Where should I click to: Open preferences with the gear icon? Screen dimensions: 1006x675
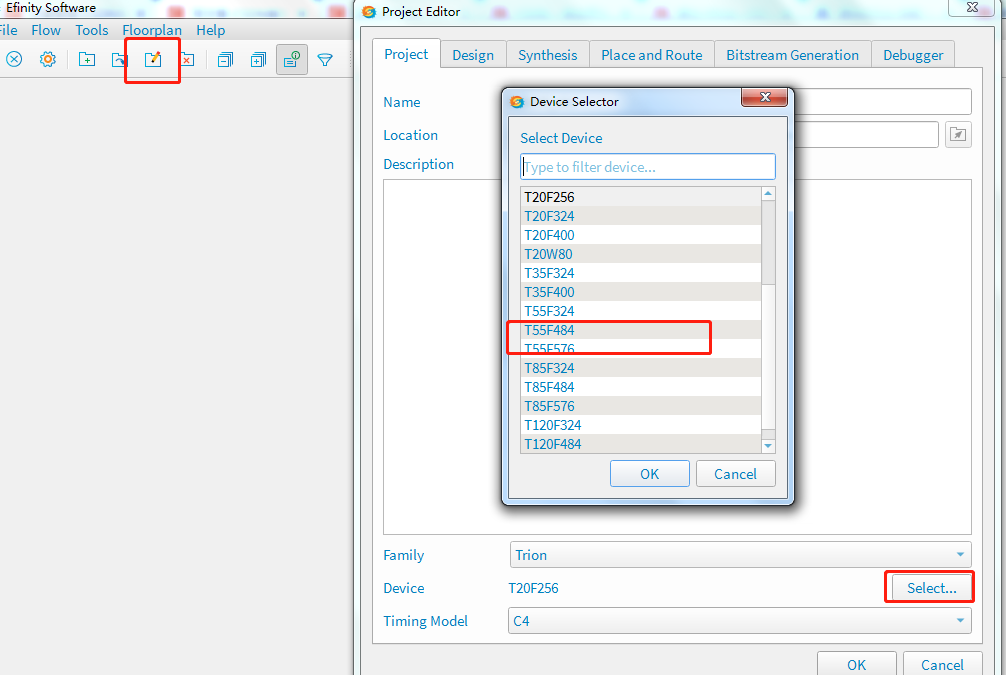click(x=47, y=60)
